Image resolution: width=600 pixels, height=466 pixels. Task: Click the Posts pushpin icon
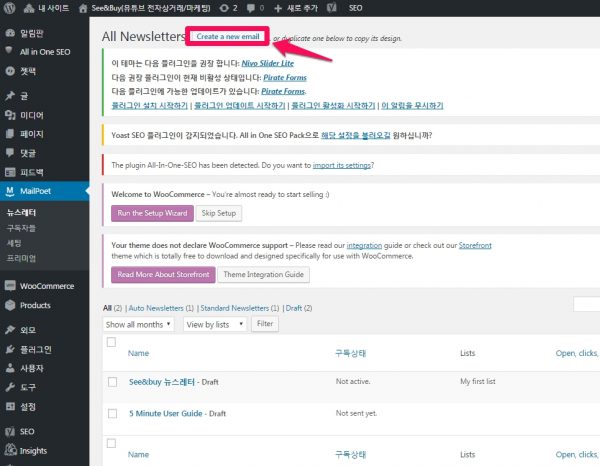(10, 96)
